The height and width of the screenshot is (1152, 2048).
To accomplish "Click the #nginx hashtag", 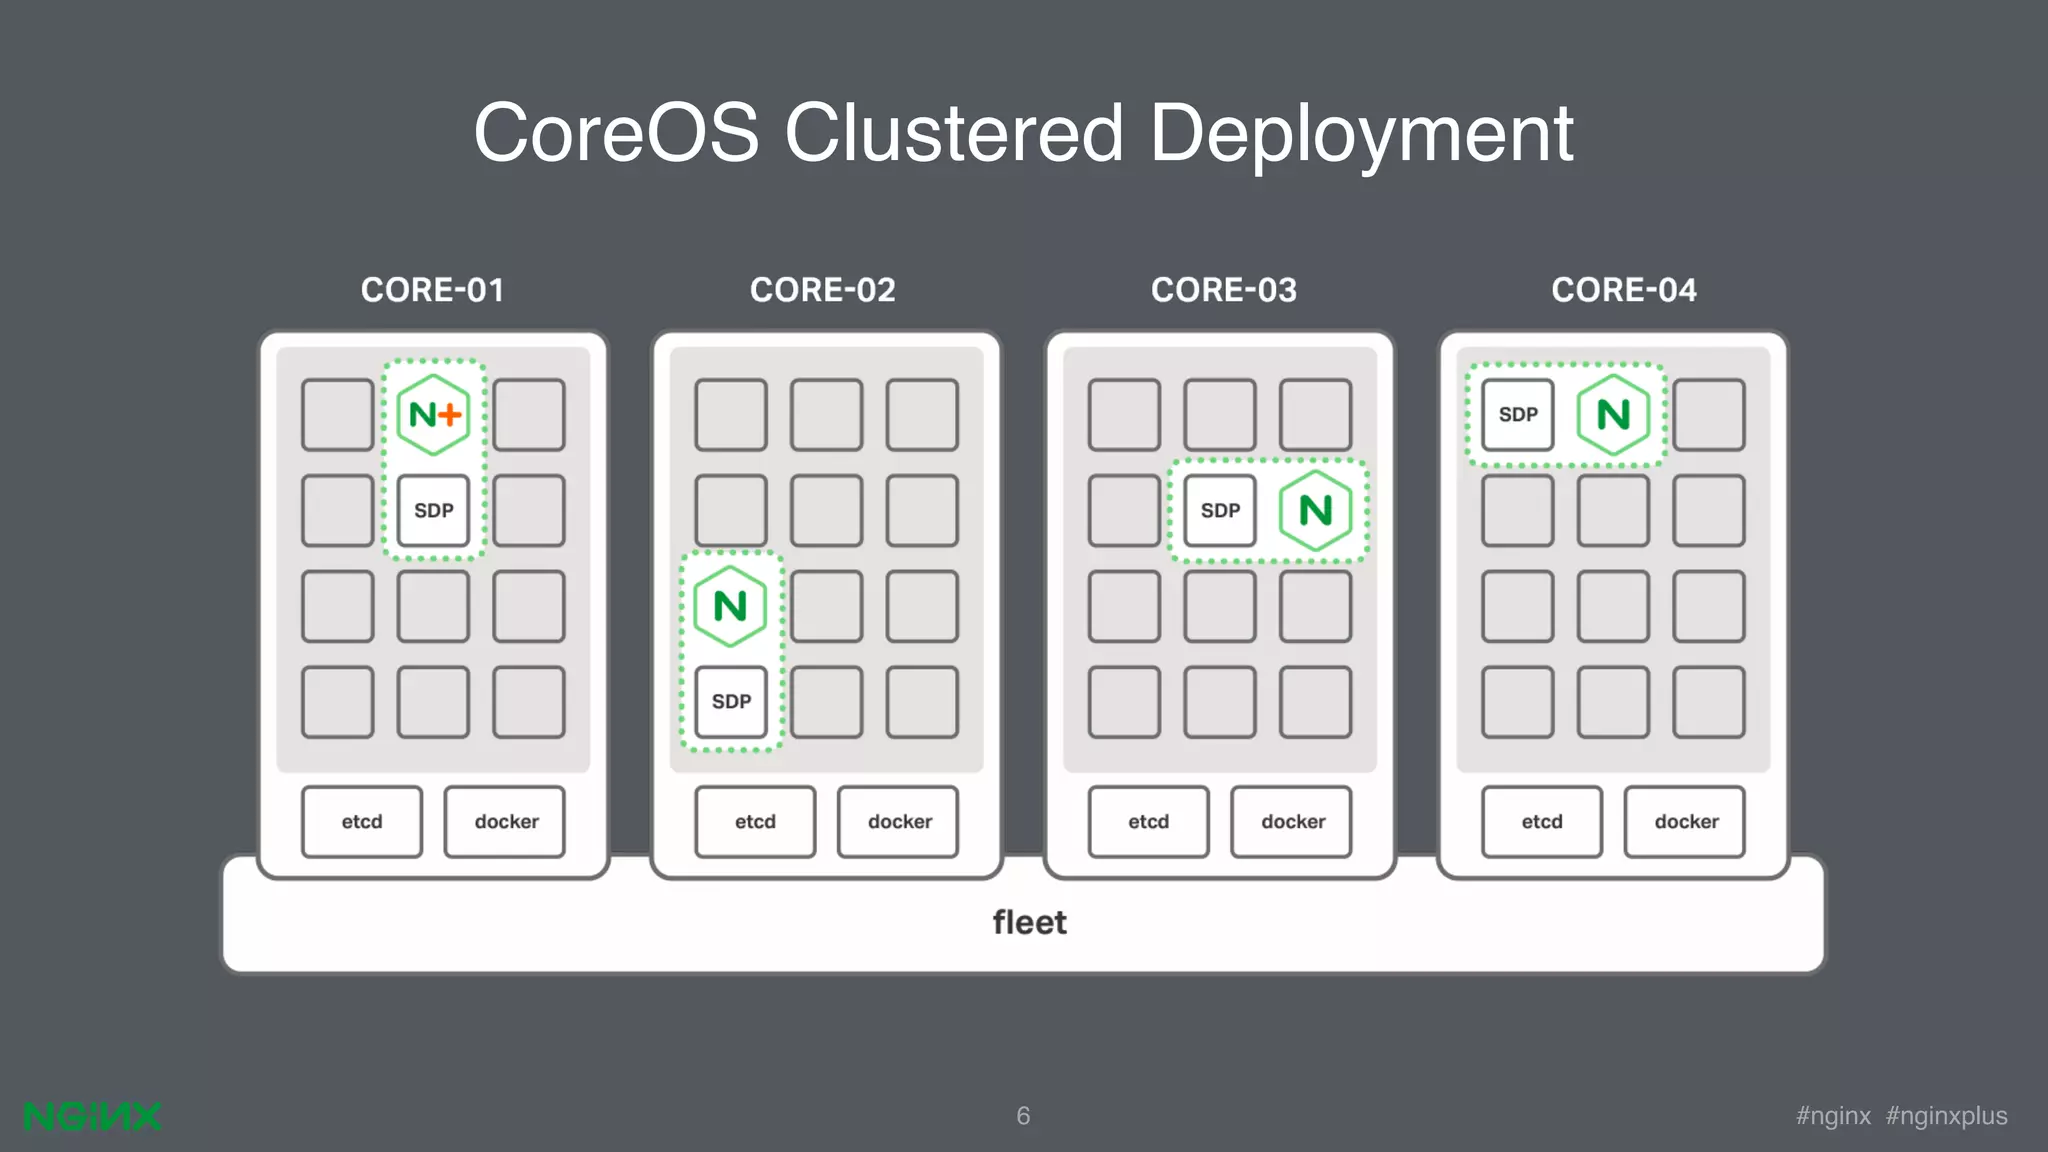I will click(1833, 1116).
